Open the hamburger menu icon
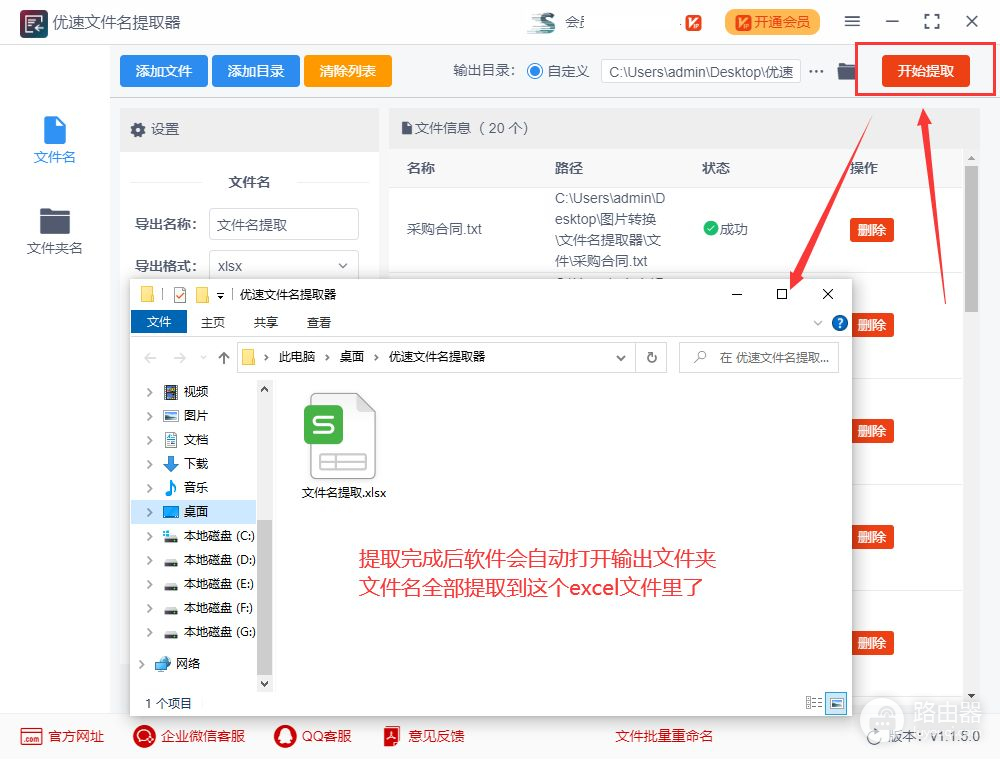 pos(852,22)
